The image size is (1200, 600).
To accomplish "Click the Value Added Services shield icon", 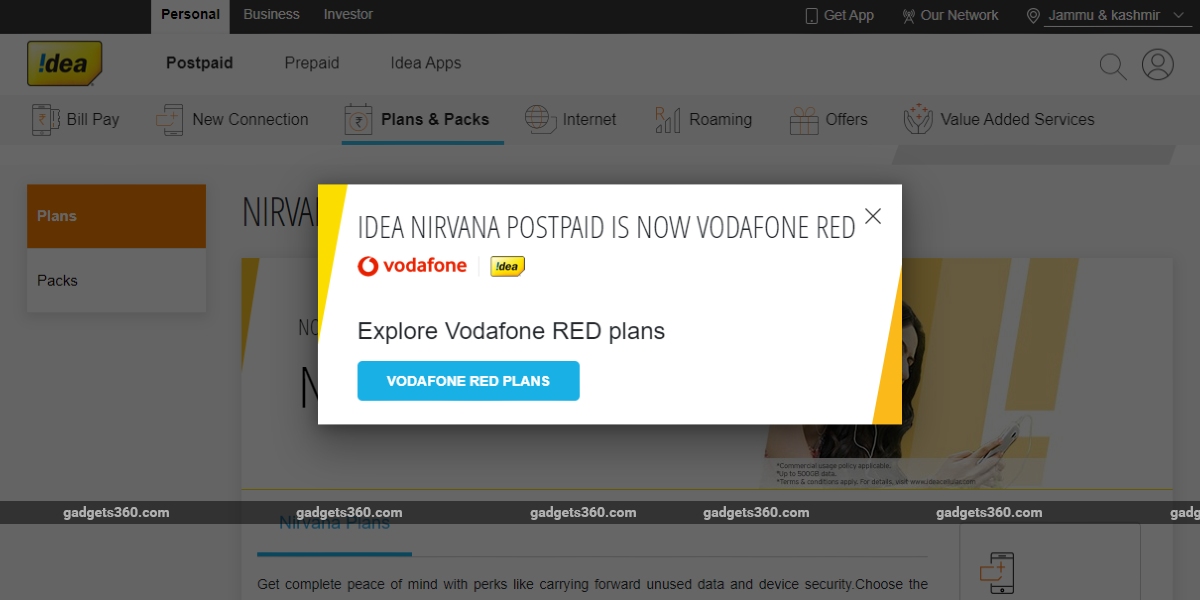I will [x=918, y=120].
